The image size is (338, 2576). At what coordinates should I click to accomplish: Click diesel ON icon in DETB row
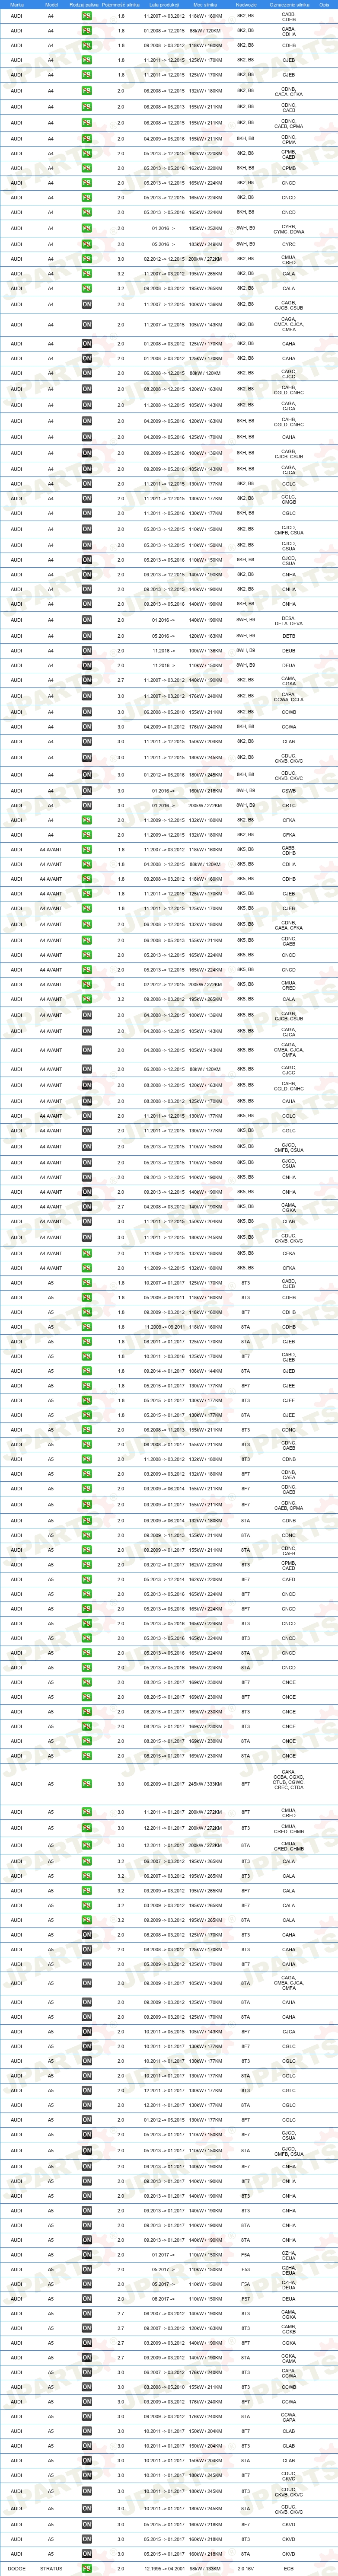point(87,636)
